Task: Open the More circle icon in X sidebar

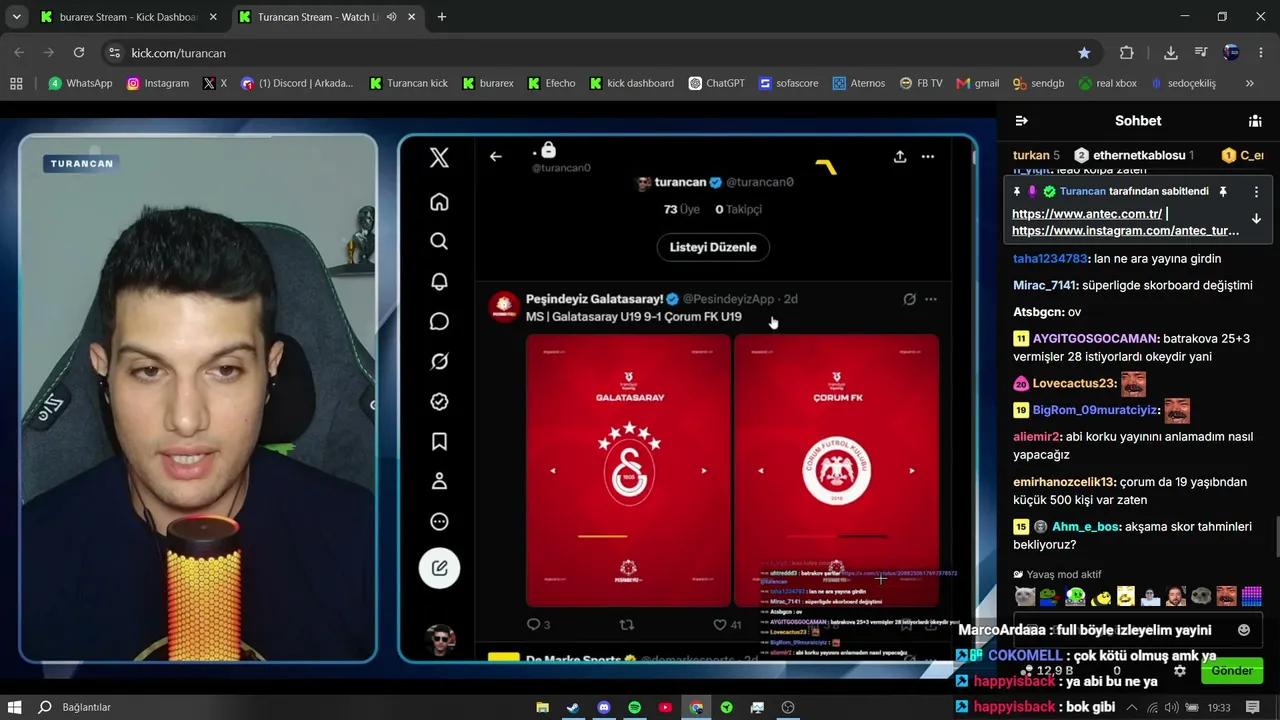Action: point(439,521)
